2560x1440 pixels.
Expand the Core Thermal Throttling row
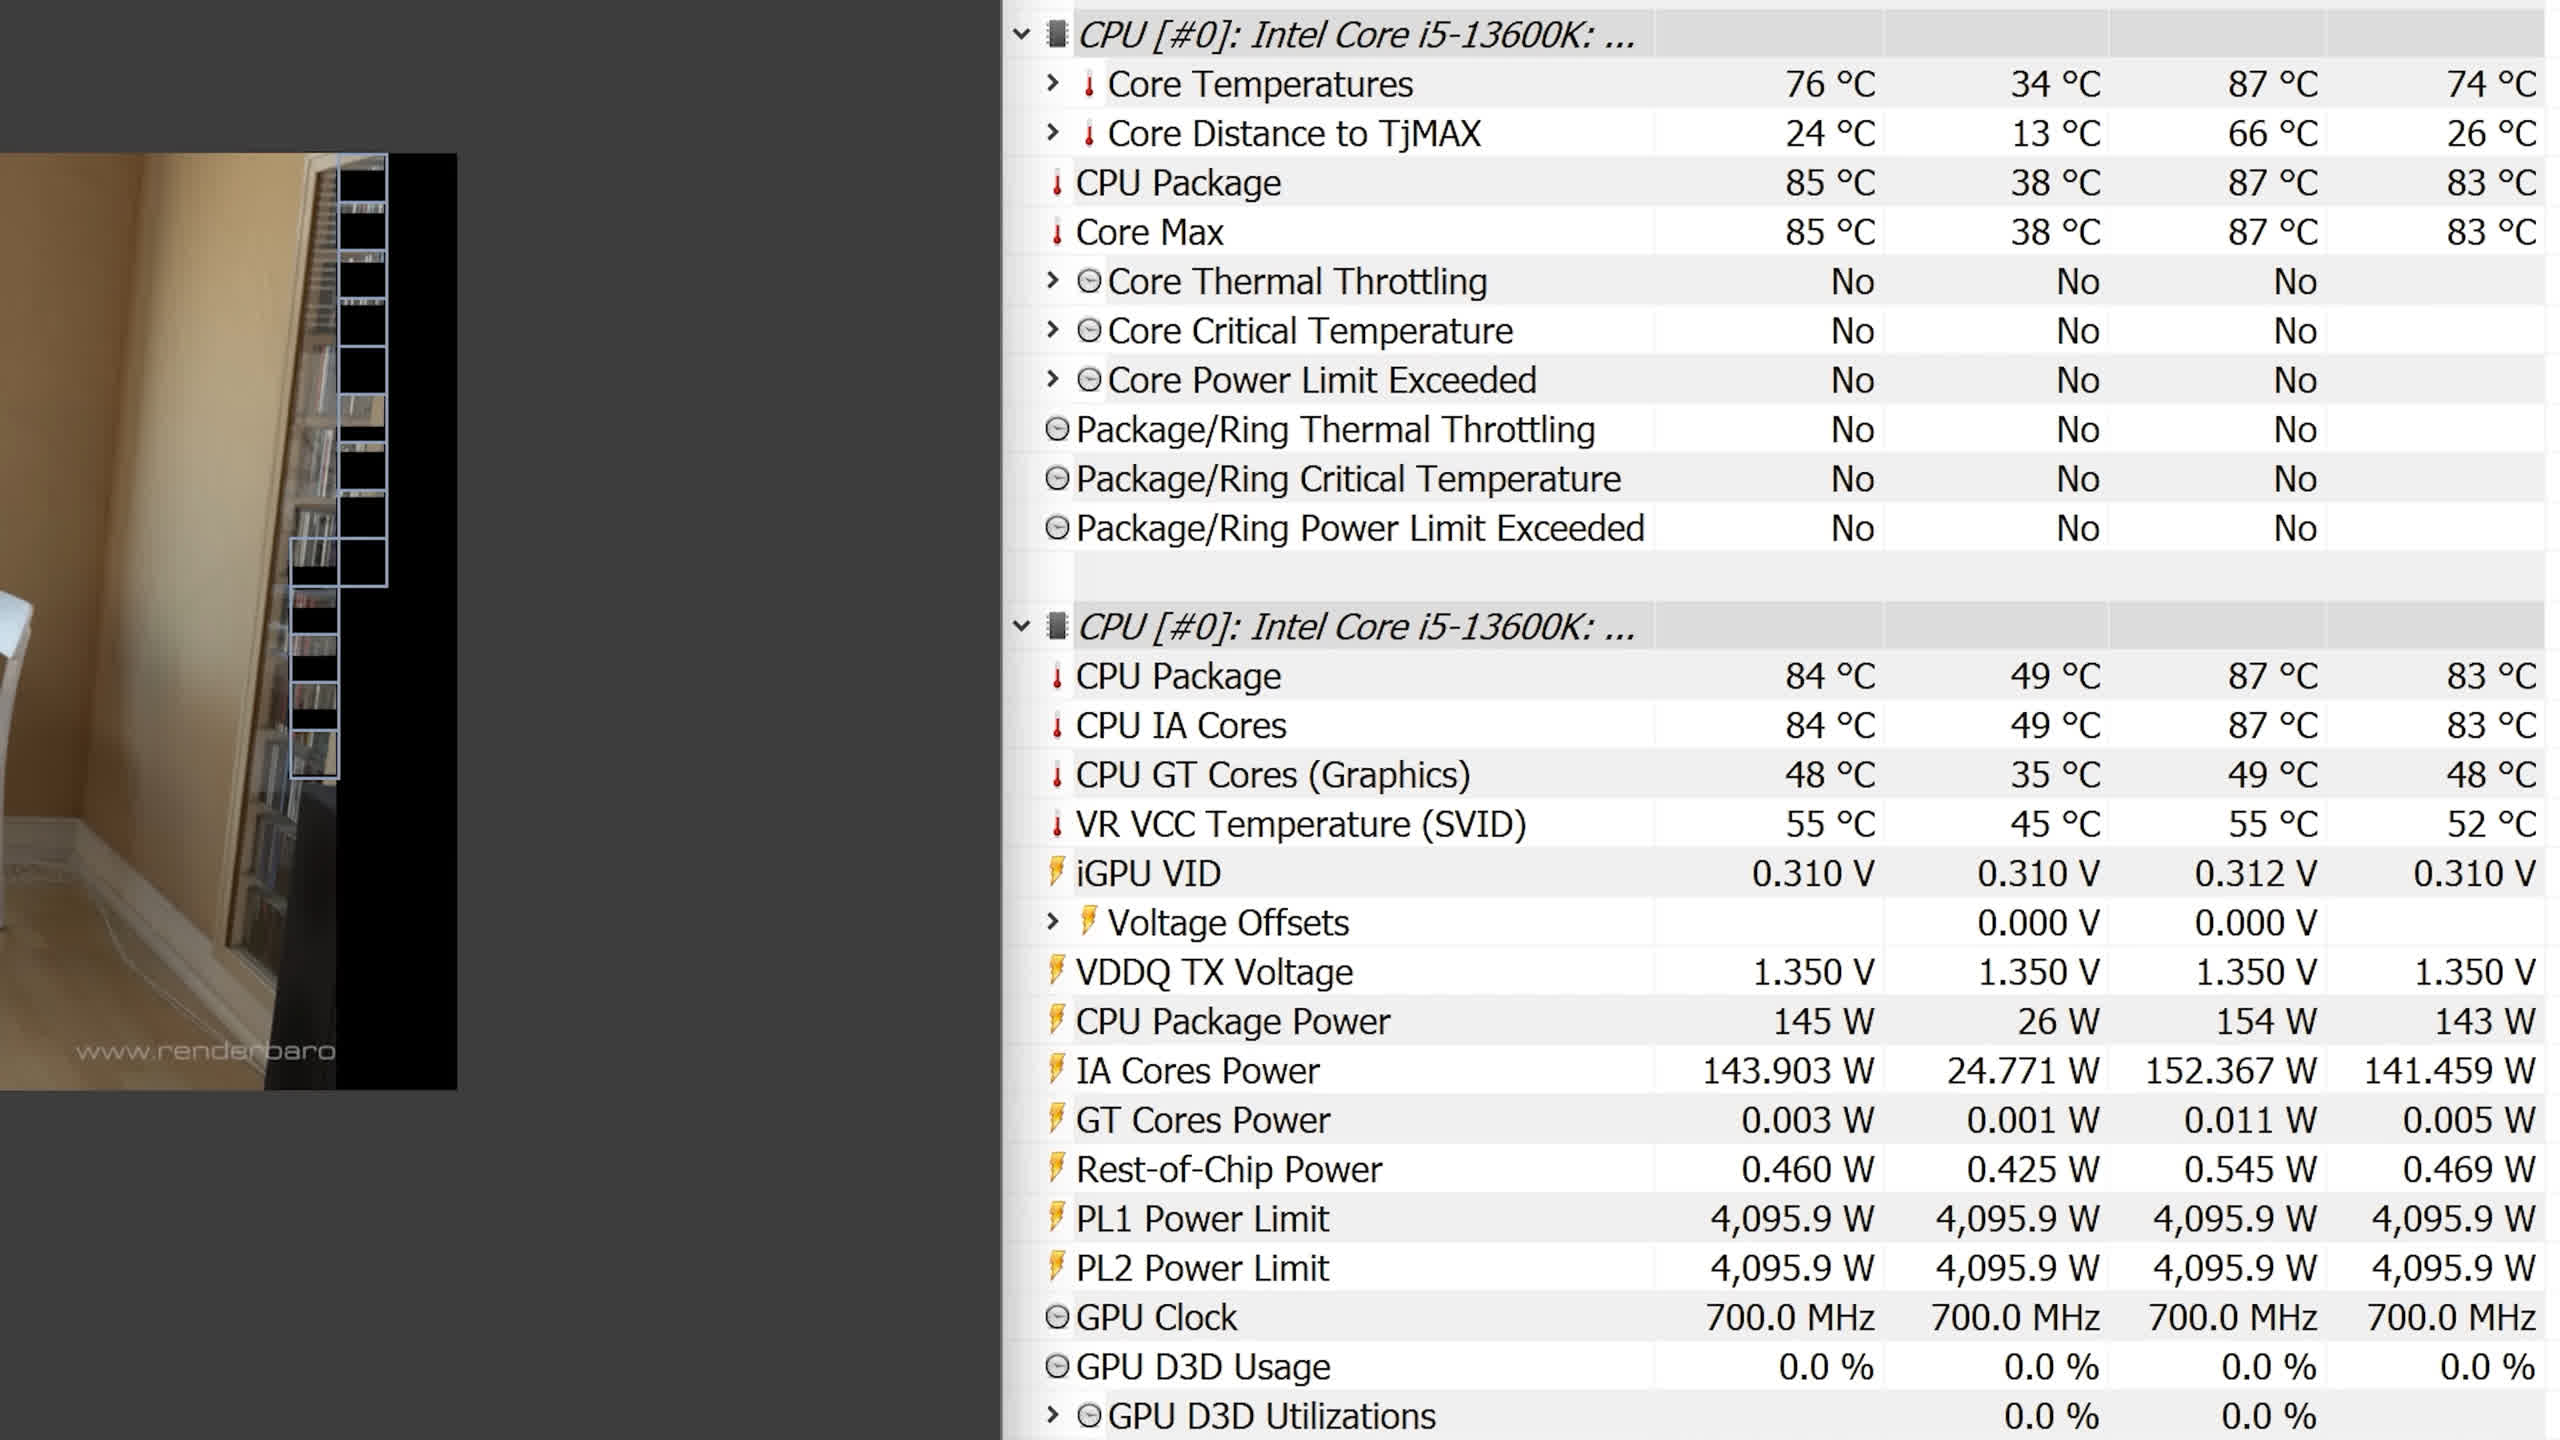(1052, 281)
